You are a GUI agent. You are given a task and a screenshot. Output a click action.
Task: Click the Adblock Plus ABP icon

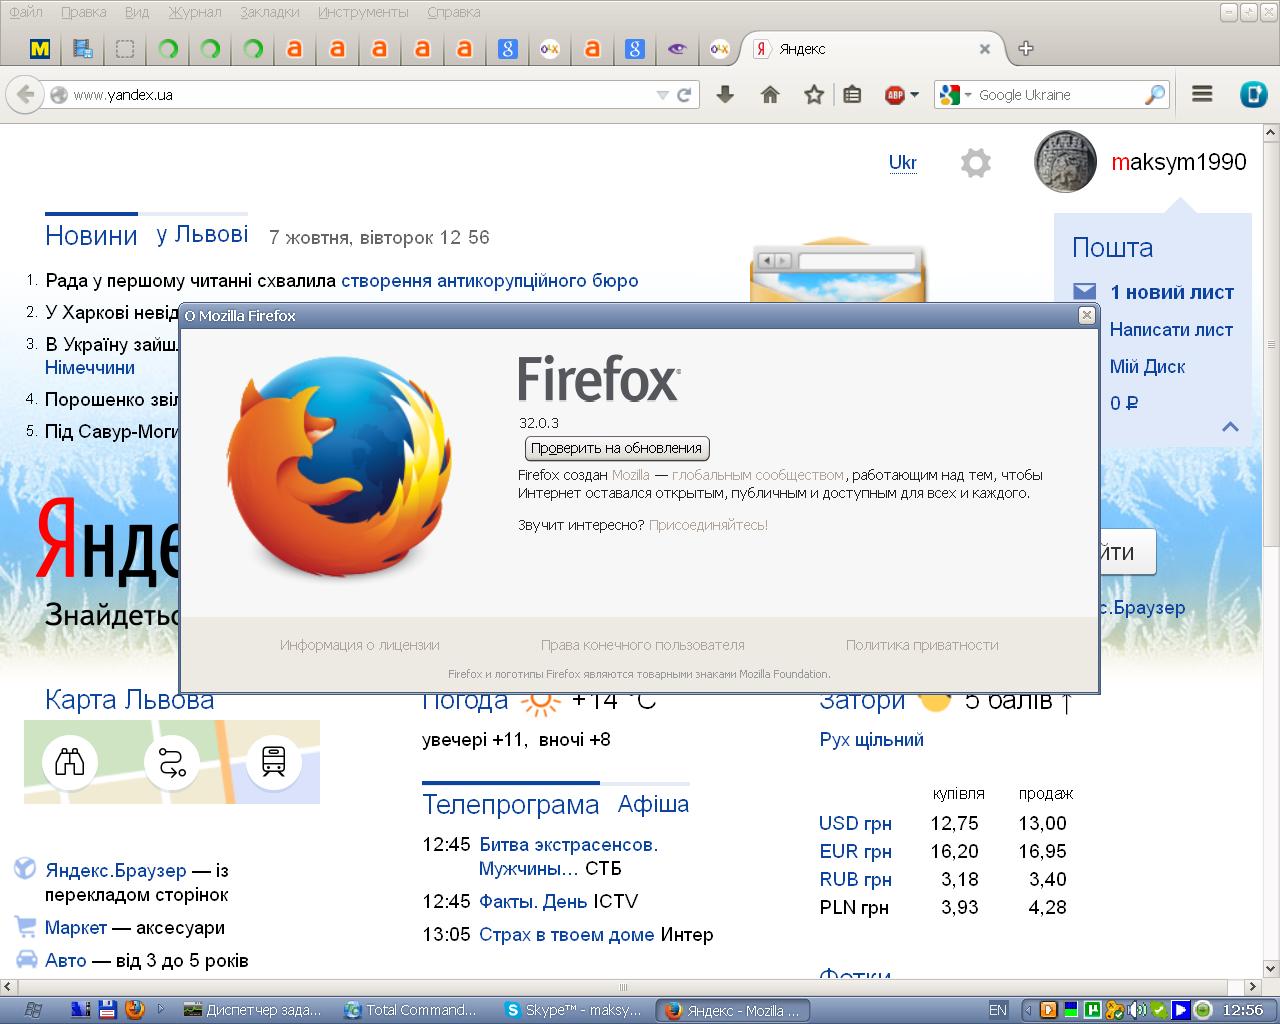point(895,95)
